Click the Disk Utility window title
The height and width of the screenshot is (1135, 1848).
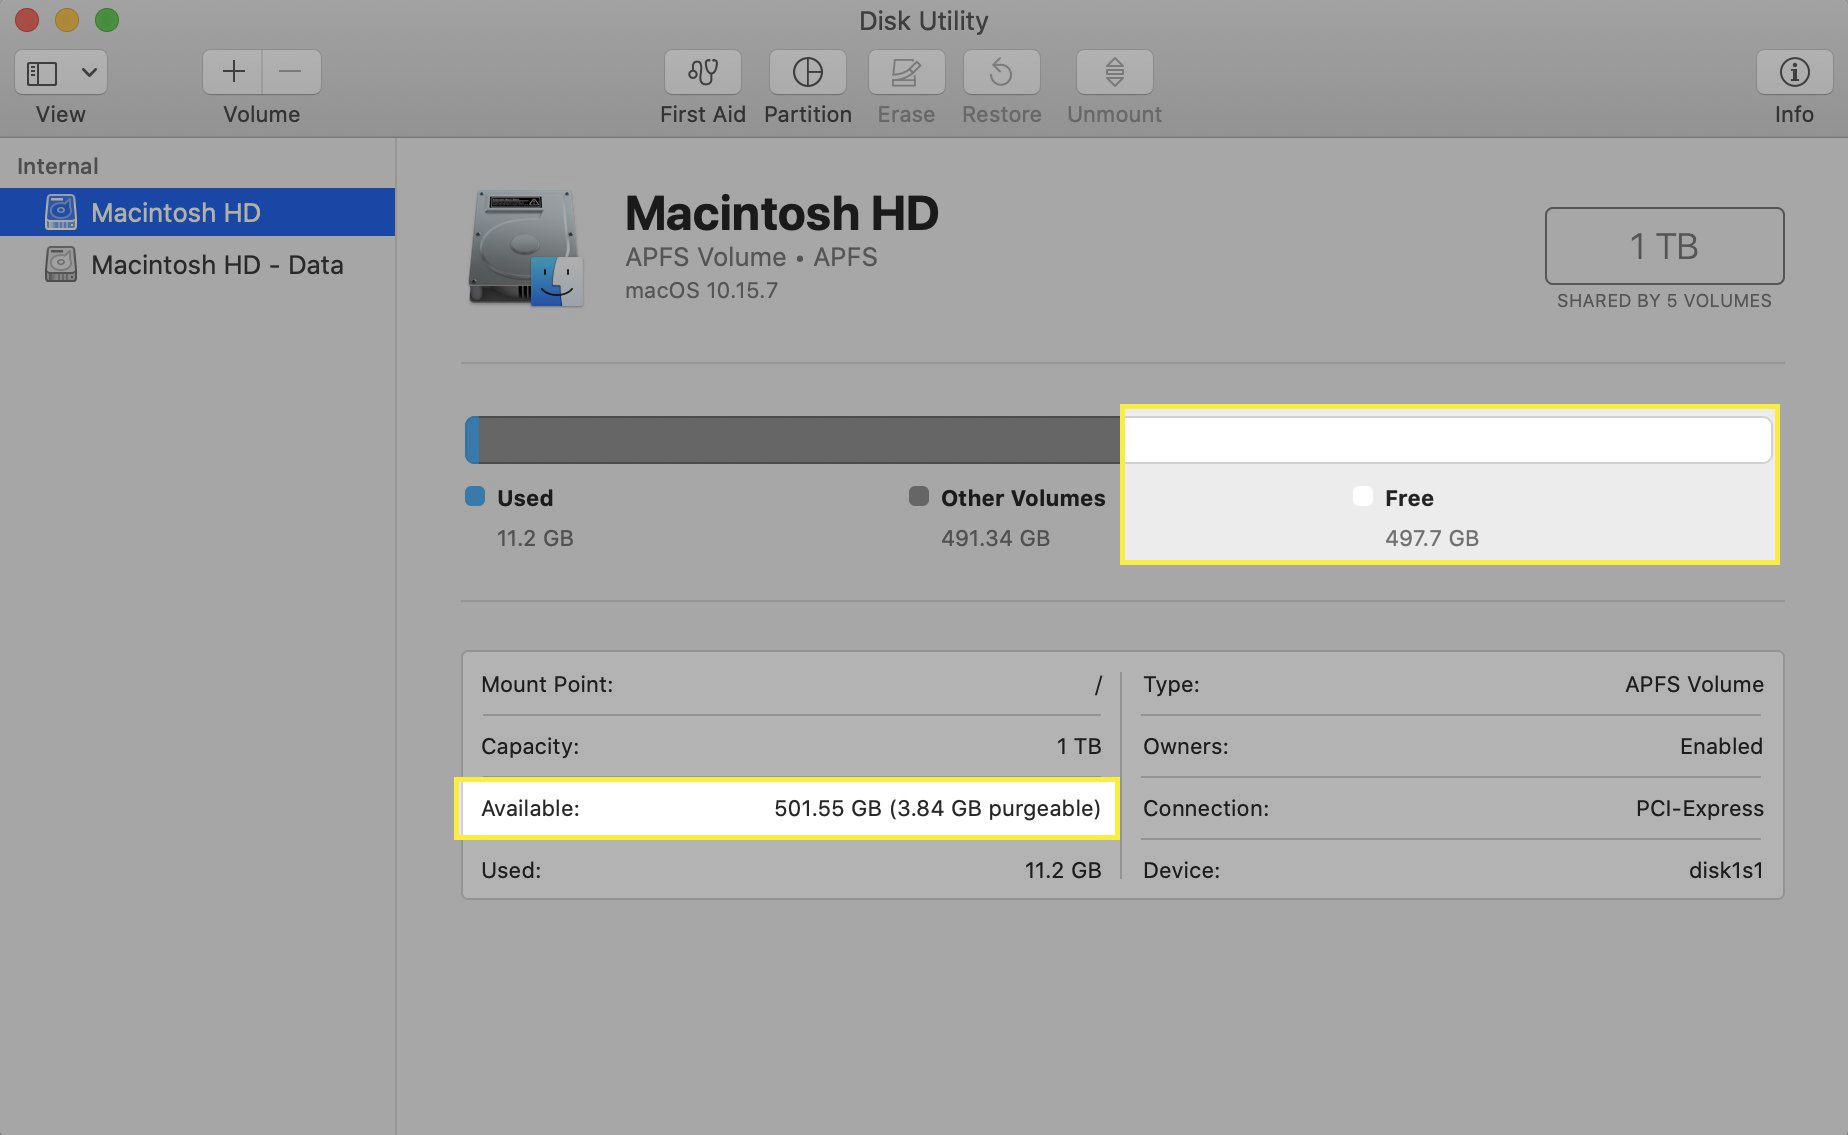(x=923, y=20)
